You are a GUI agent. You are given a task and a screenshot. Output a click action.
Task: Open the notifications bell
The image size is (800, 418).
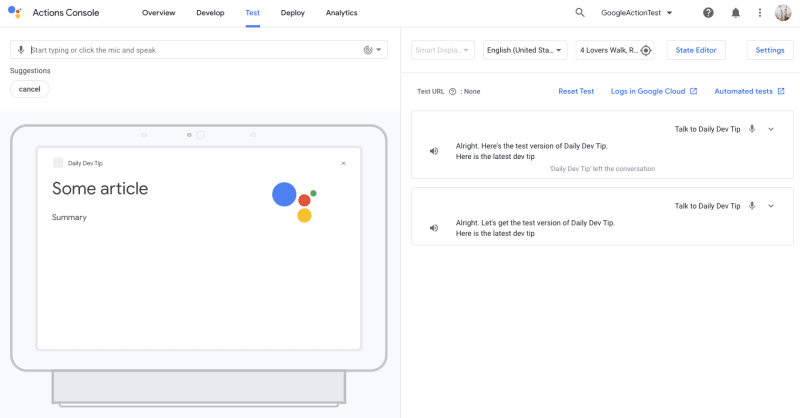click(735, 13)
